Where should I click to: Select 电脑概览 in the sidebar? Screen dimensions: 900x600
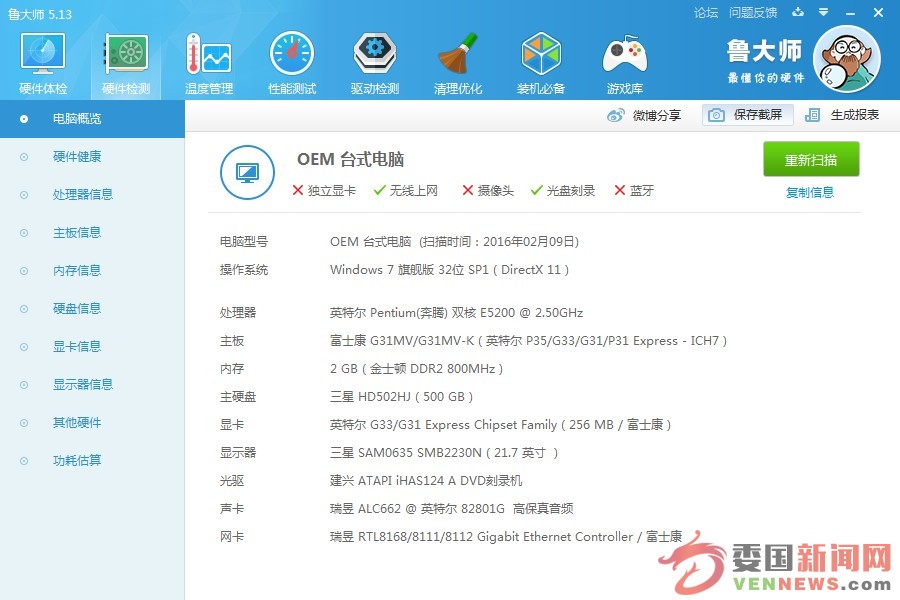(92, 119)
